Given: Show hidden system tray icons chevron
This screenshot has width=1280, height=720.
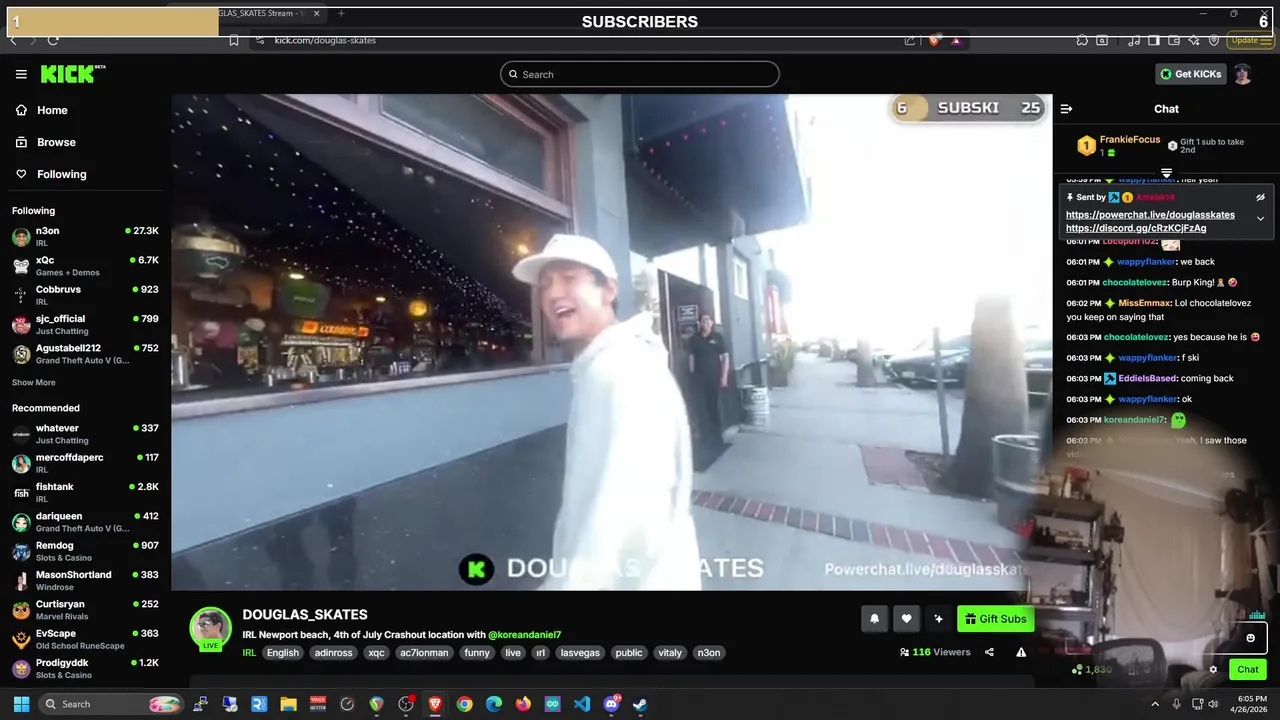Looking at the screenshot, I should pyautogui.click(x=1155, y=704).
